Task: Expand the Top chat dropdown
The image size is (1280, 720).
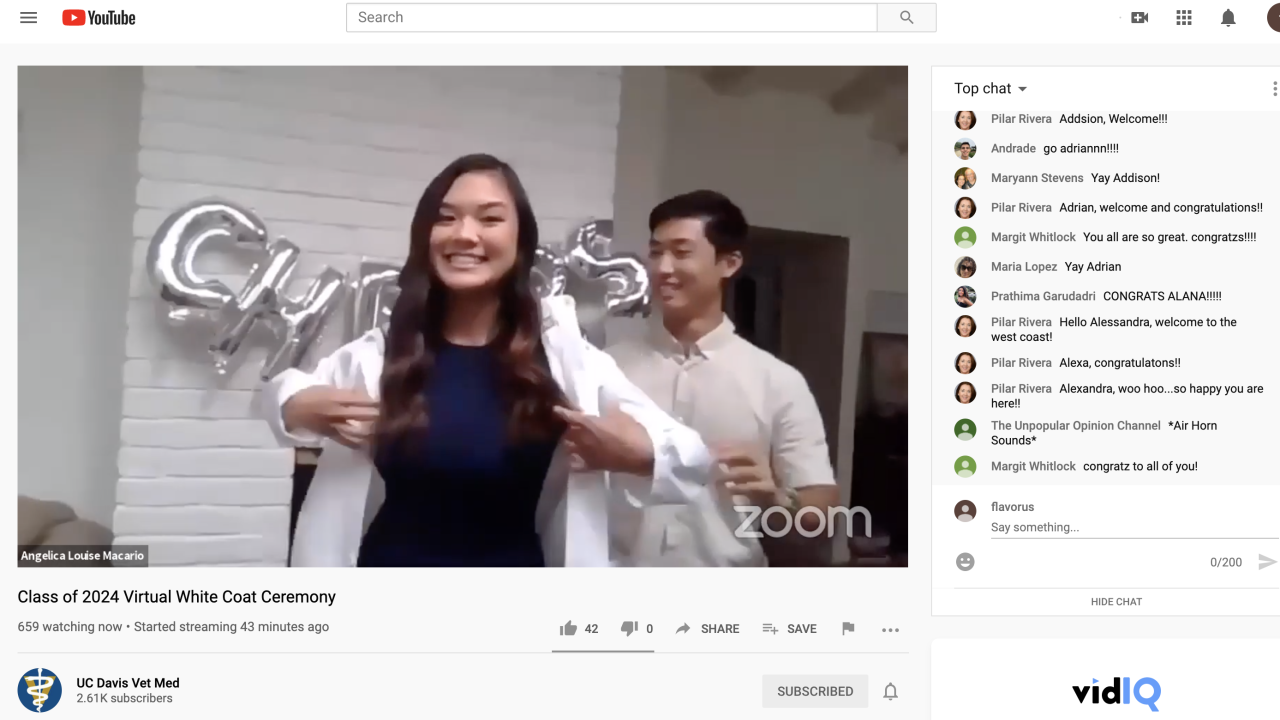Action: [x=991, y=89]
